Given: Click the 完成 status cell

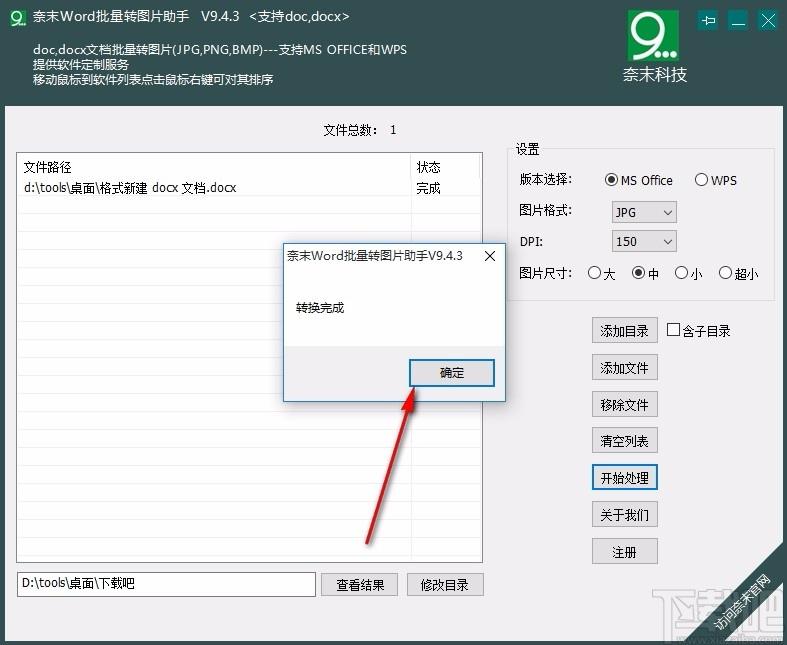Looking at the screenshot, I should click(429, 188).
